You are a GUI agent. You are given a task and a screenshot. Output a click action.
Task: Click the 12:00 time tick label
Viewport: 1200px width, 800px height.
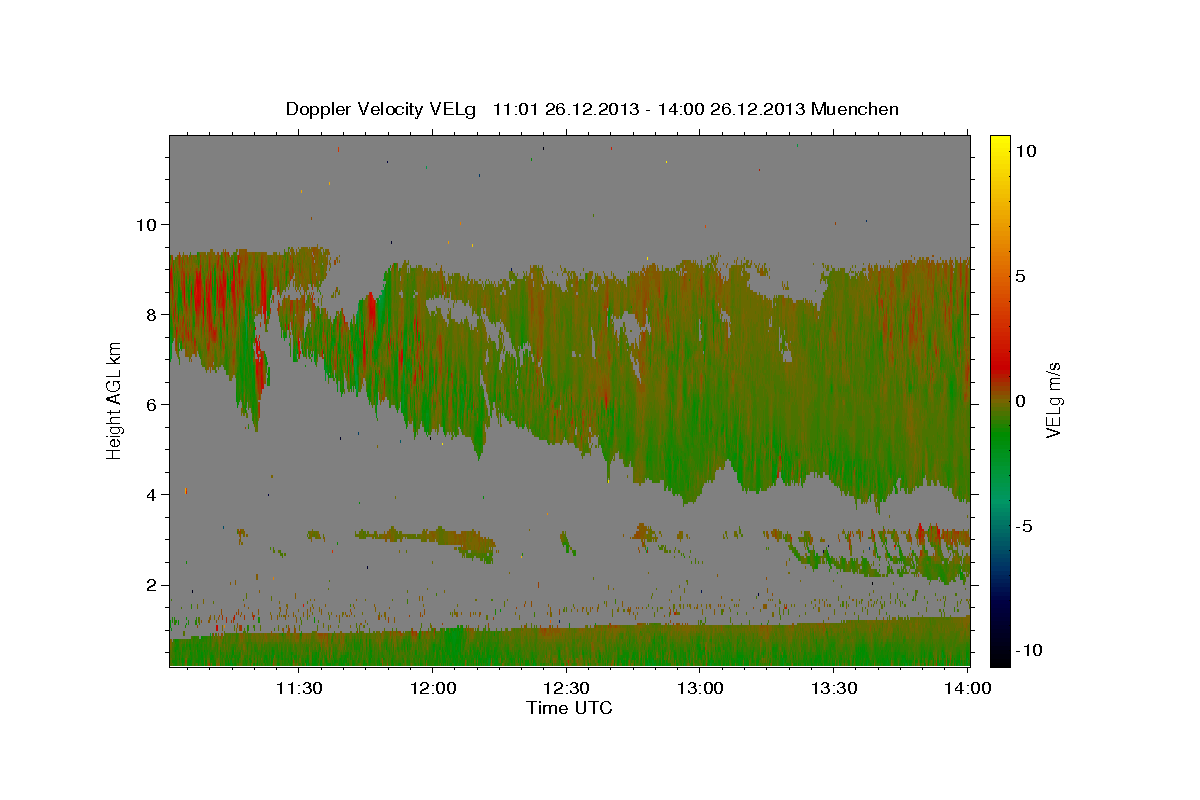pyautogui.click(x=432, y=688)
